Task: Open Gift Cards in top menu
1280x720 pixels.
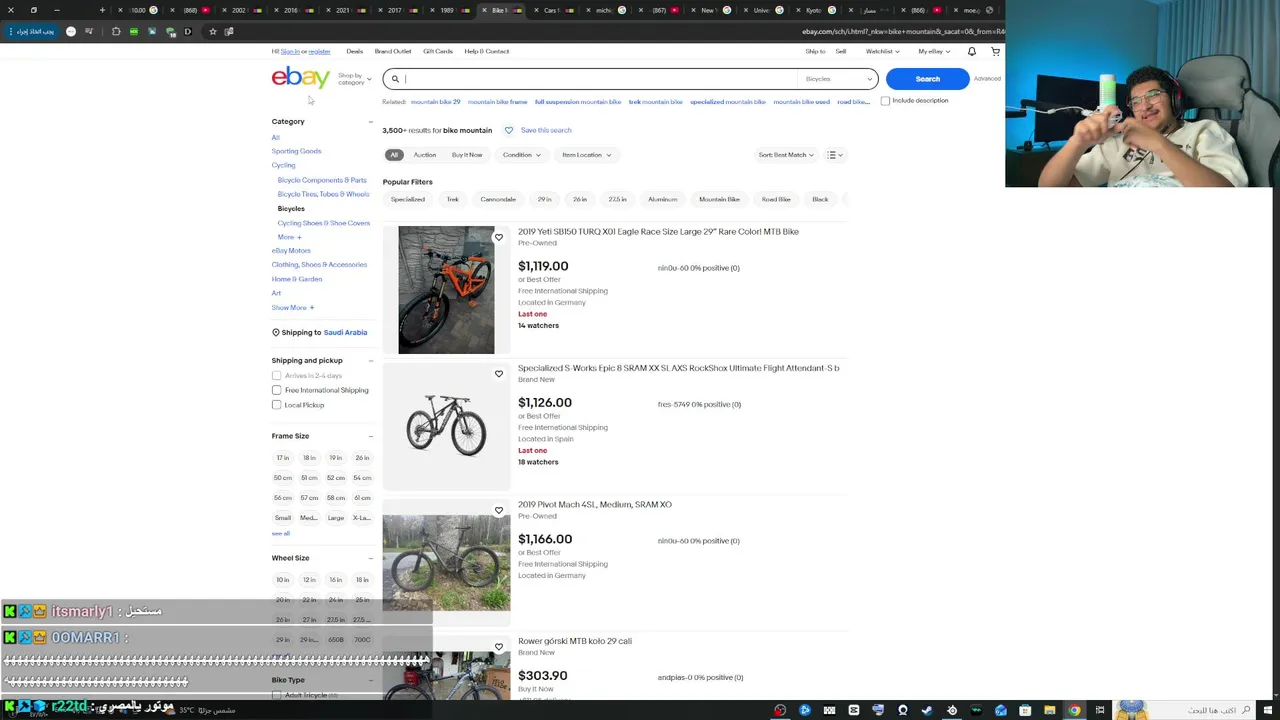Action: 437,51
